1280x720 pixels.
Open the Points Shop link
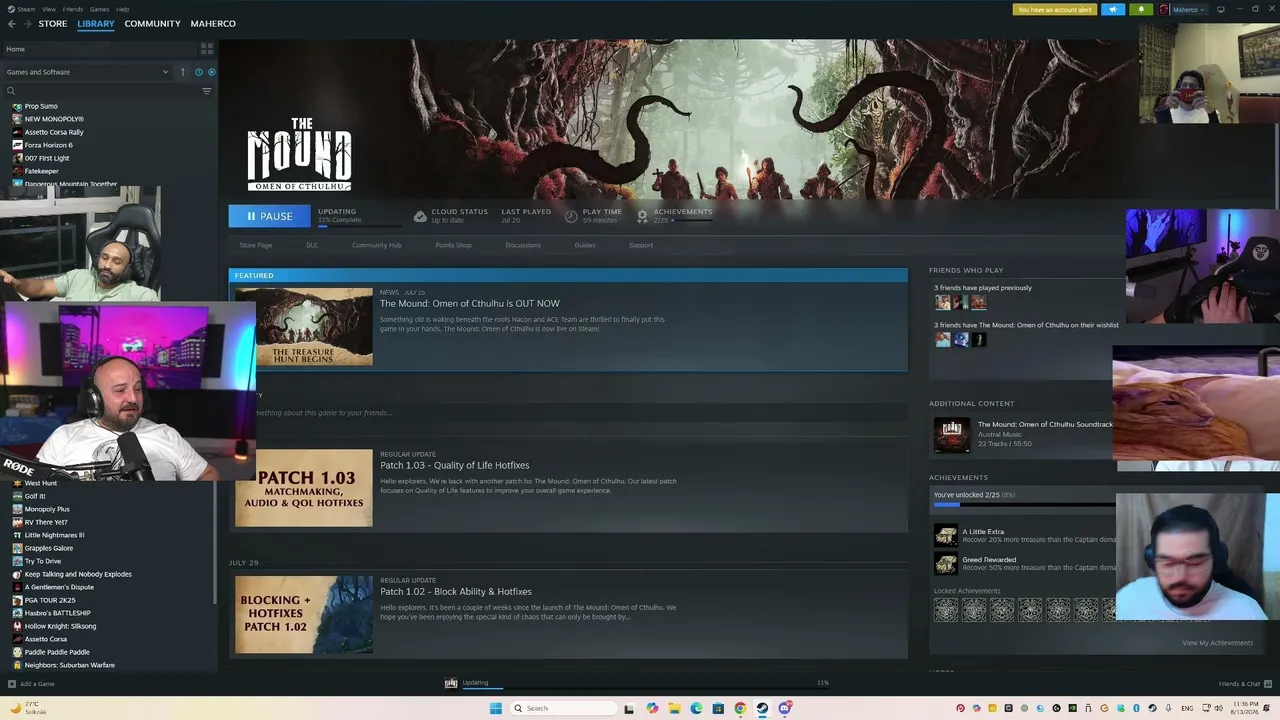[453, 245]
